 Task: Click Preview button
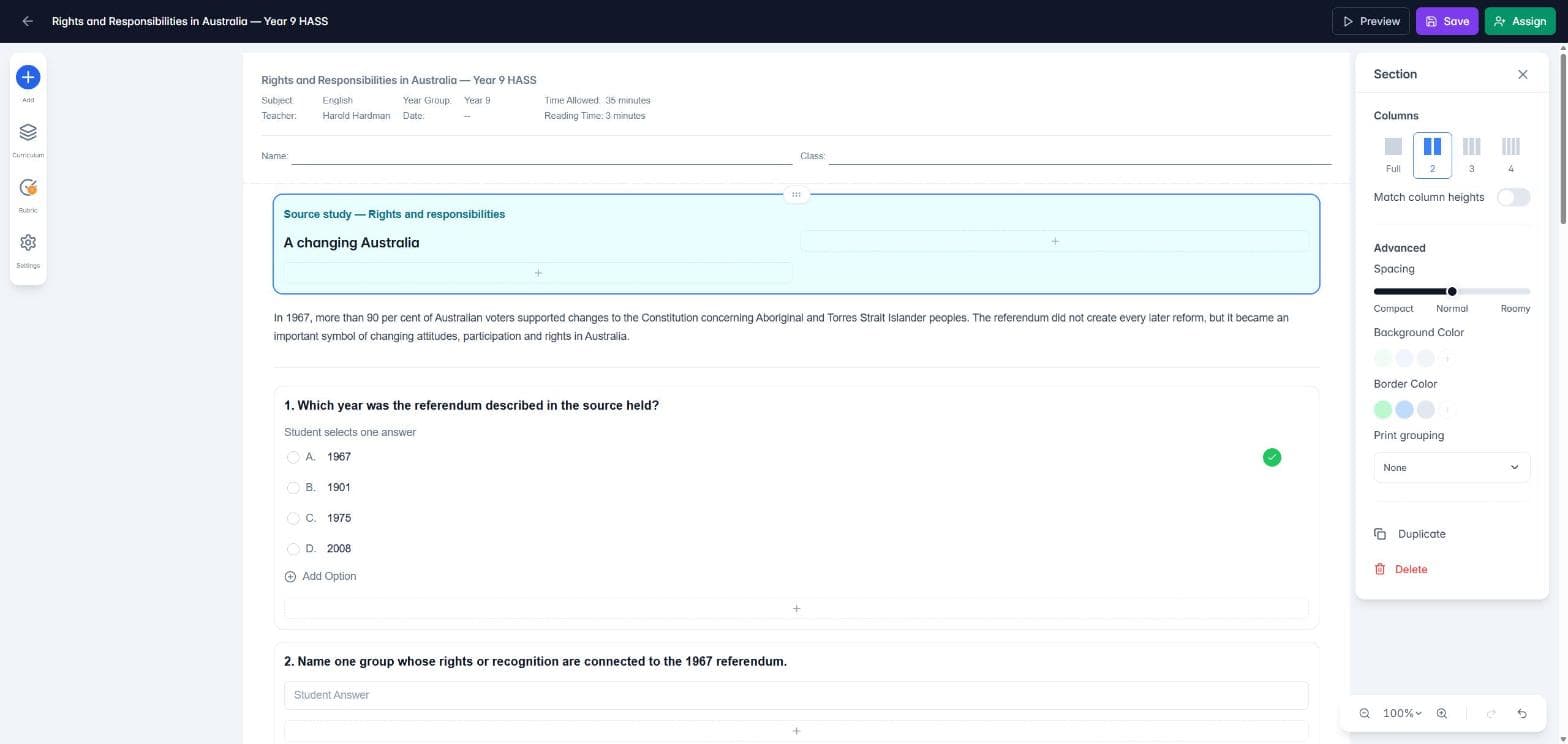click(1370, 21)
